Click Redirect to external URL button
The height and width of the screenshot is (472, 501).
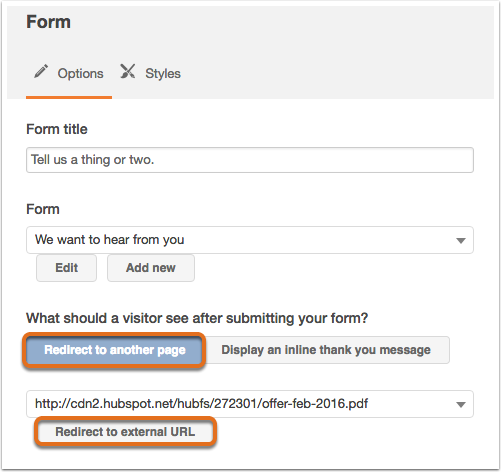point(125,432)
